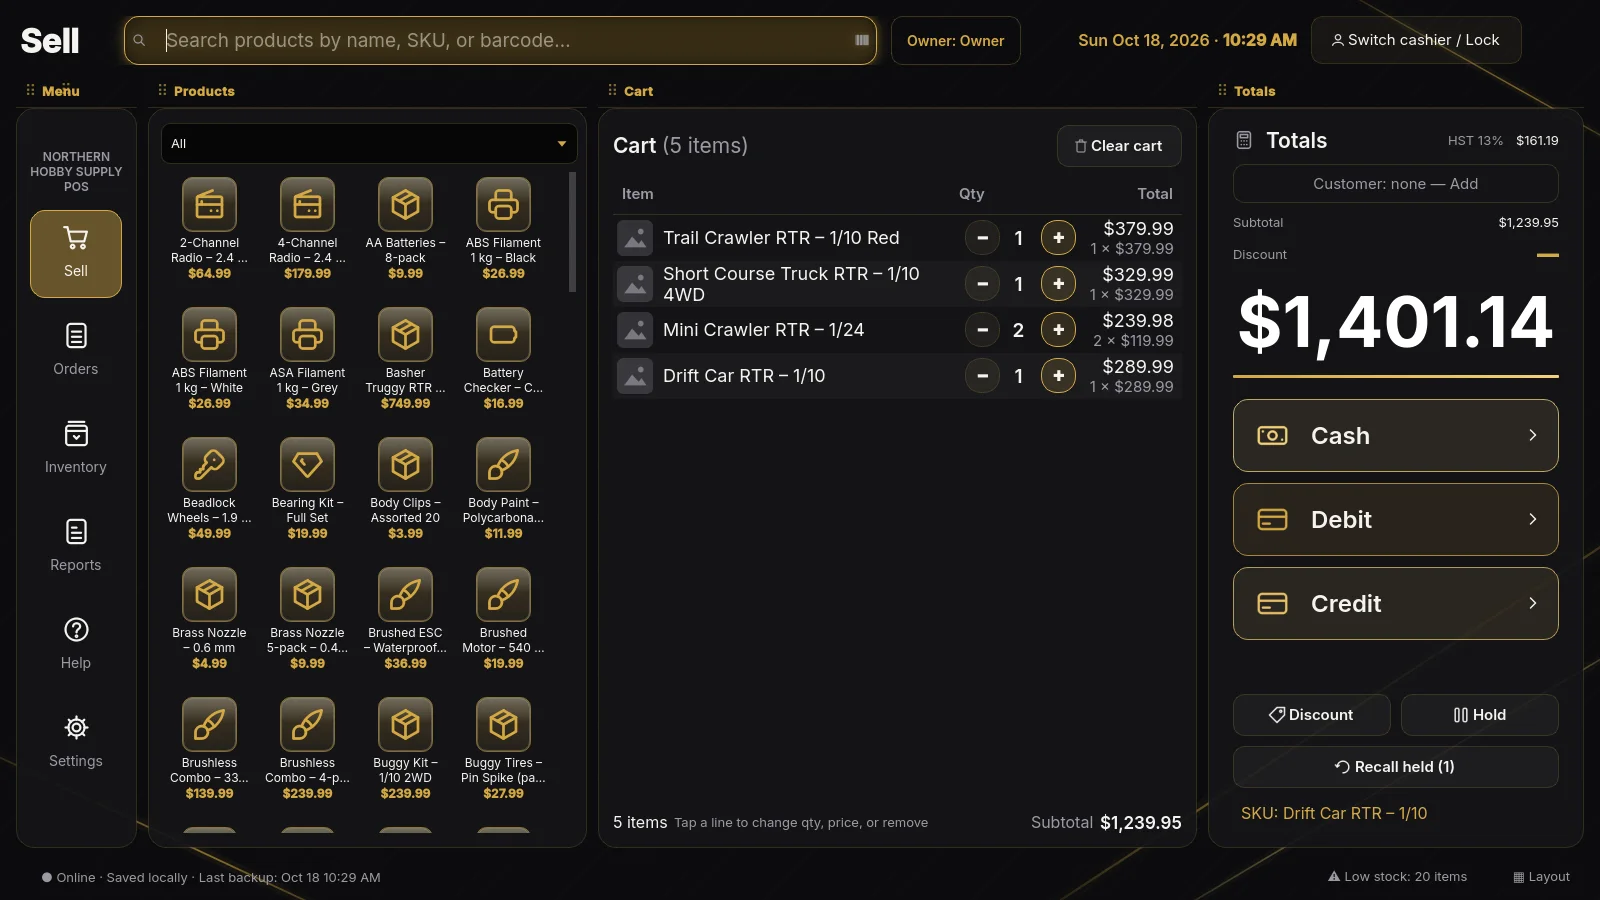This screenshot has height=900, width=1600.
Task: Click the barcode scan icon in search bar
Action: pos(861,40)
